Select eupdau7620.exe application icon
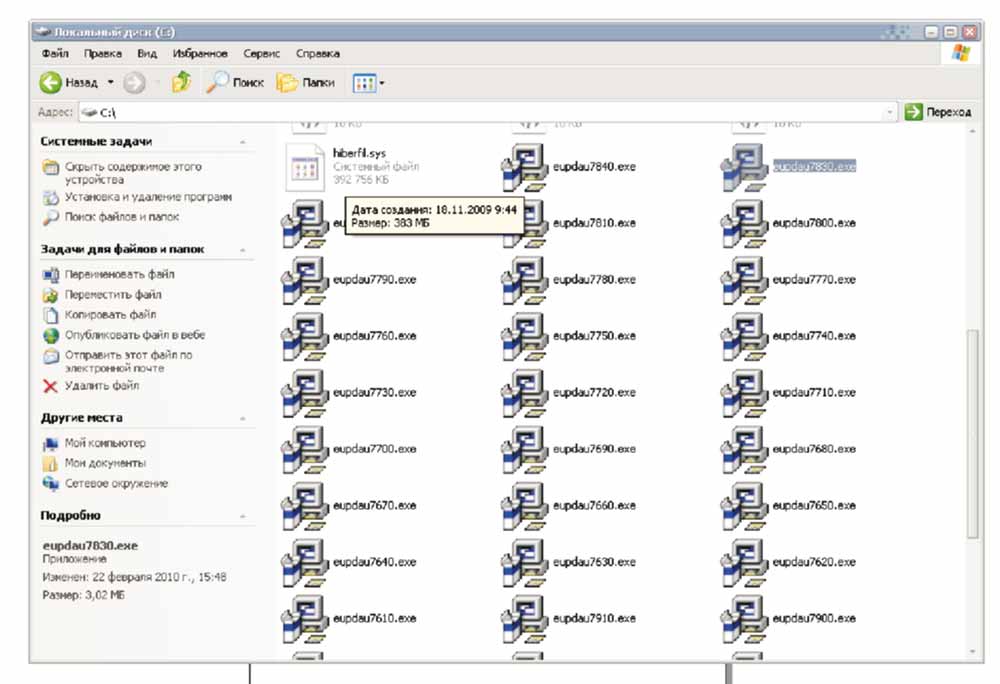The height and width of the screenshot is (684, 1000). click(743, 562)
